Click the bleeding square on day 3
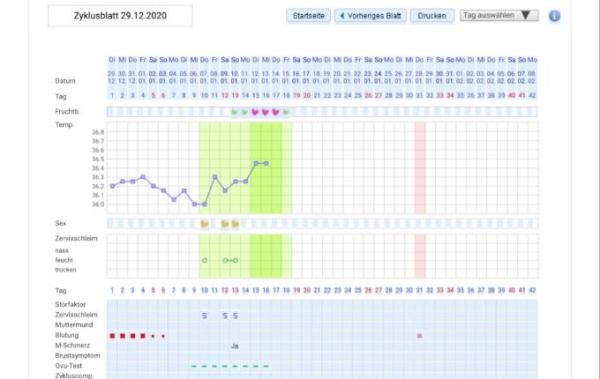Image resolution: width=600 pixels, height=379 pixels. coord(133,336)
